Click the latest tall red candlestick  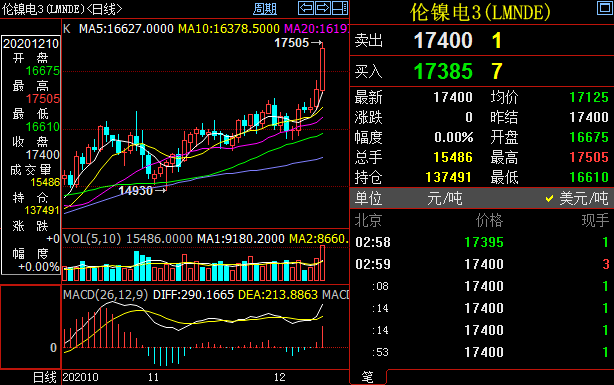click(x=322, y=69)
